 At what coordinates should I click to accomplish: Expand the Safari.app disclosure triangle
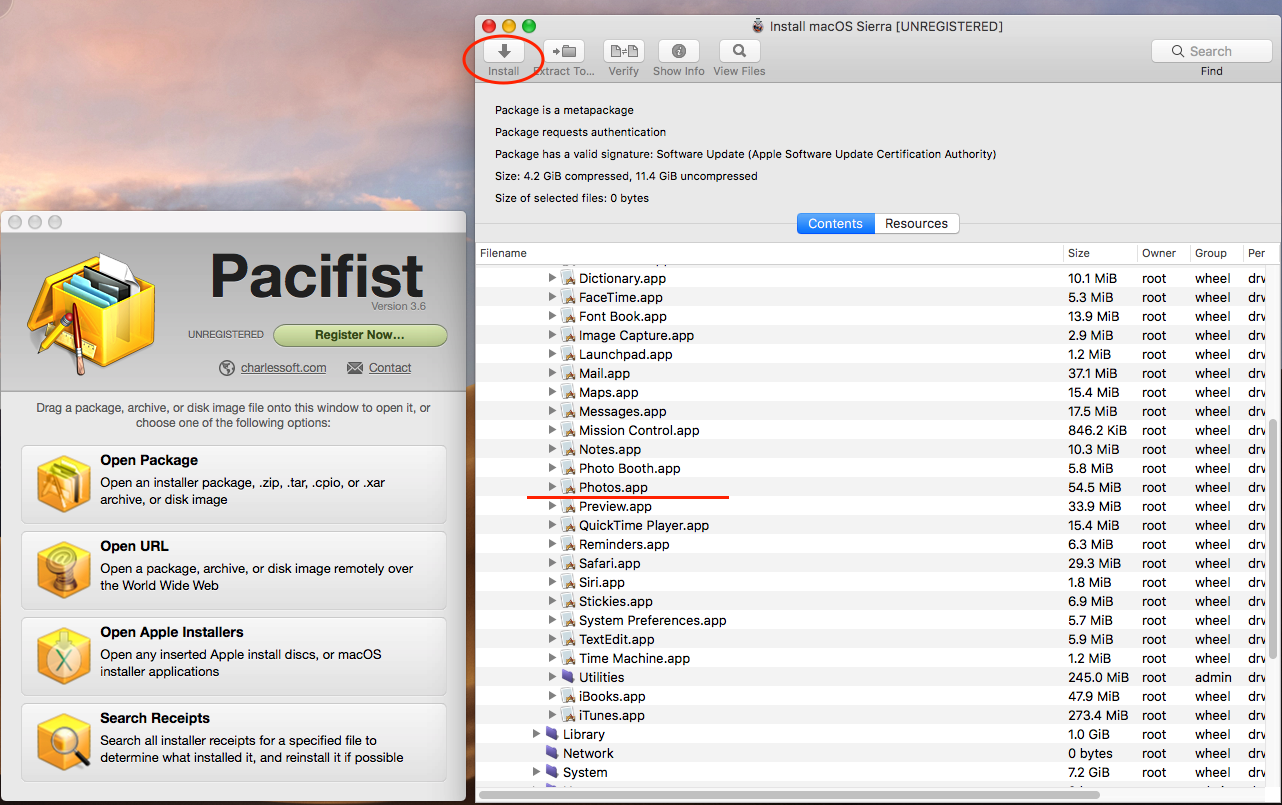tap(552, 563)
